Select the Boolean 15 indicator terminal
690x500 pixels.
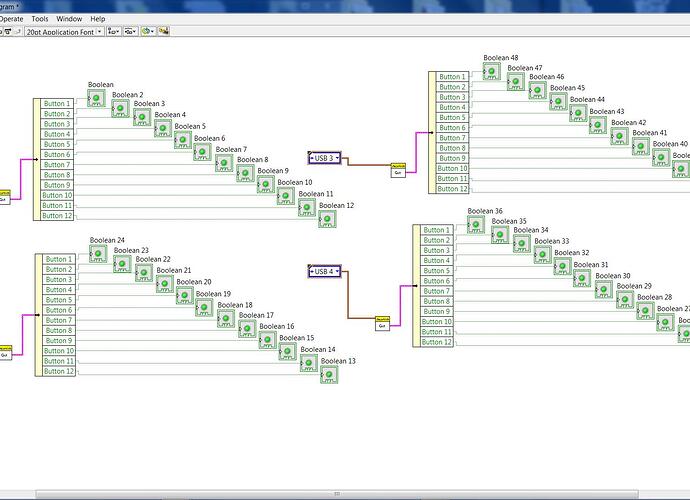pos(288,352)
